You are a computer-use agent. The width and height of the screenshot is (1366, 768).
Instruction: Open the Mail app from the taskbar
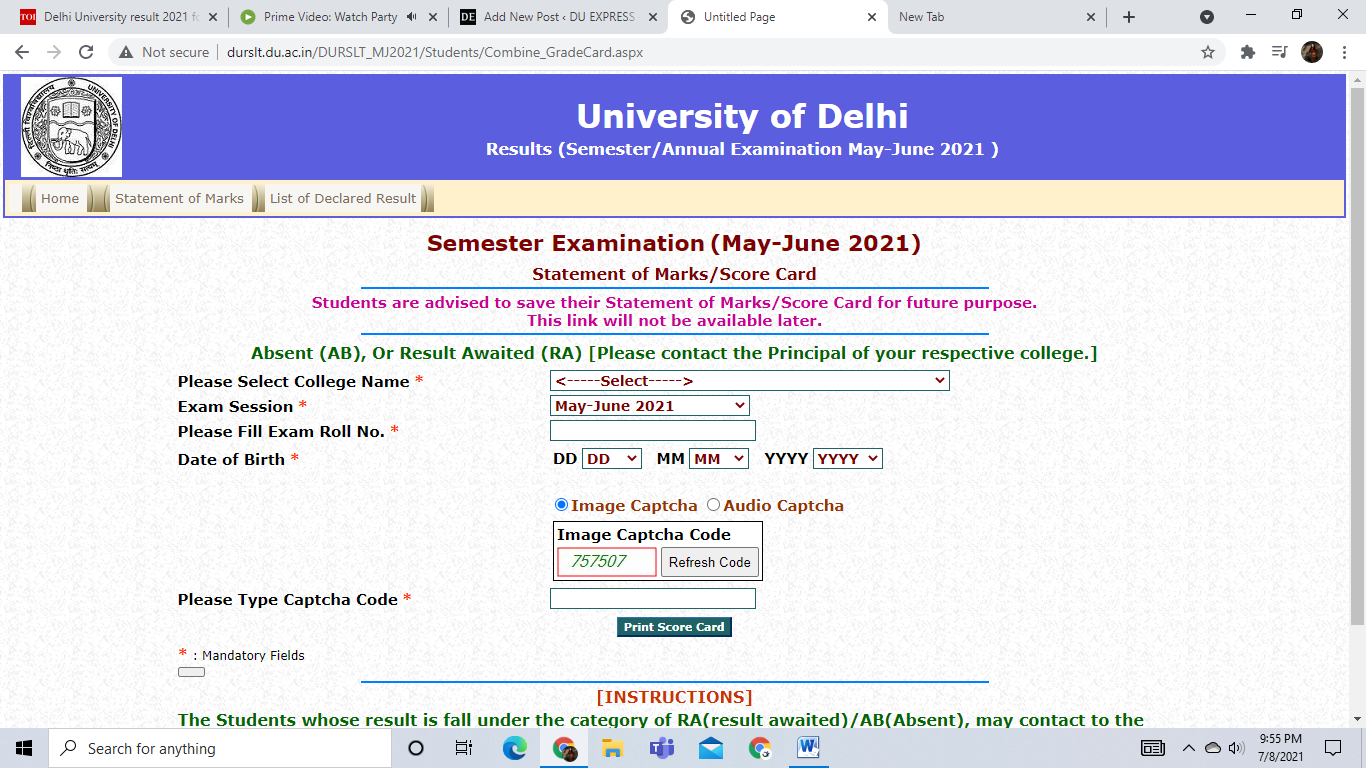pos(711,747)
